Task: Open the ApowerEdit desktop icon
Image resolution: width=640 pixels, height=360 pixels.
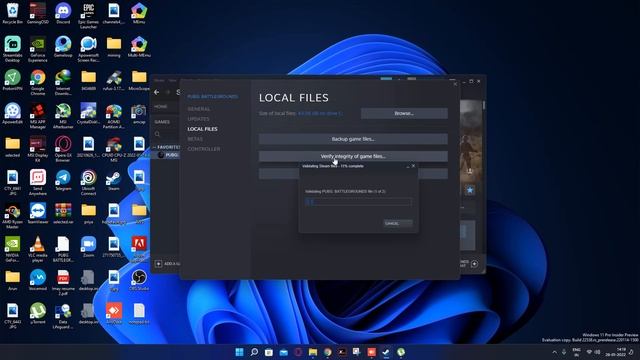Action: coord(13,113)
